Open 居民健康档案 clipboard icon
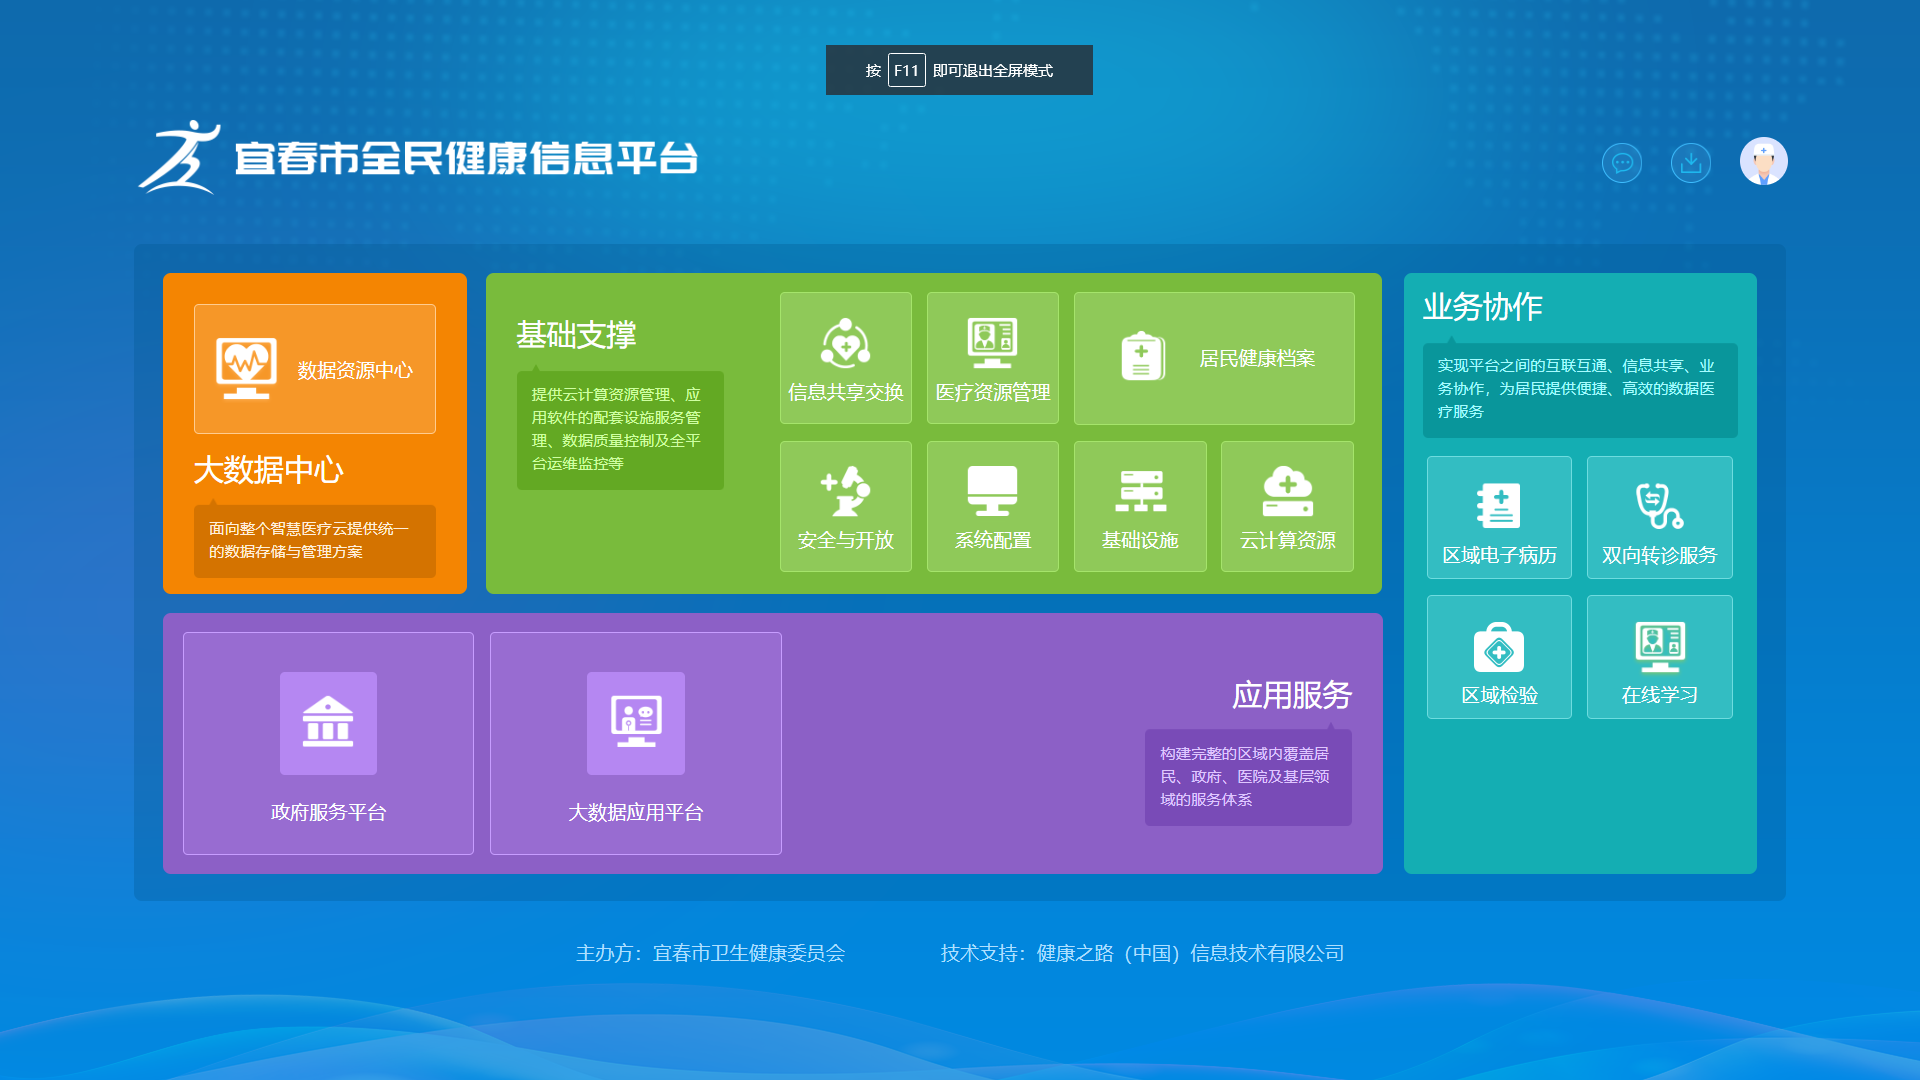 pyautogui.click(x=1142, y=356)
